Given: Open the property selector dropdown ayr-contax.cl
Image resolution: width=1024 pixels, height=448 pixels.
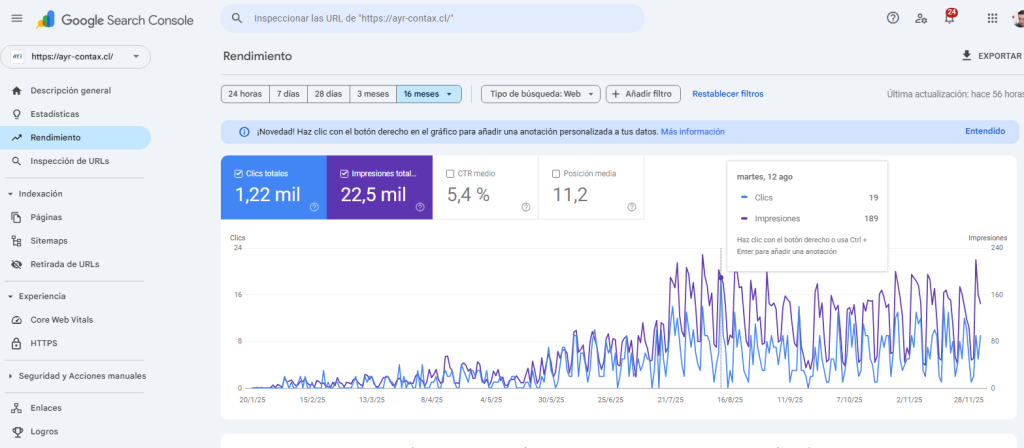Looking at the screenshot, I should coord(76,57).
